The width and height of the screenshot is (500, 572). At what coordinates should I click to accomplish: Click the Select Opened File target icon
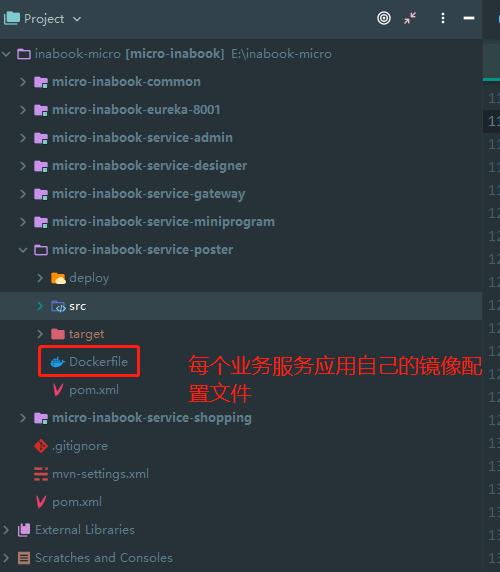[x=384, y=18]
